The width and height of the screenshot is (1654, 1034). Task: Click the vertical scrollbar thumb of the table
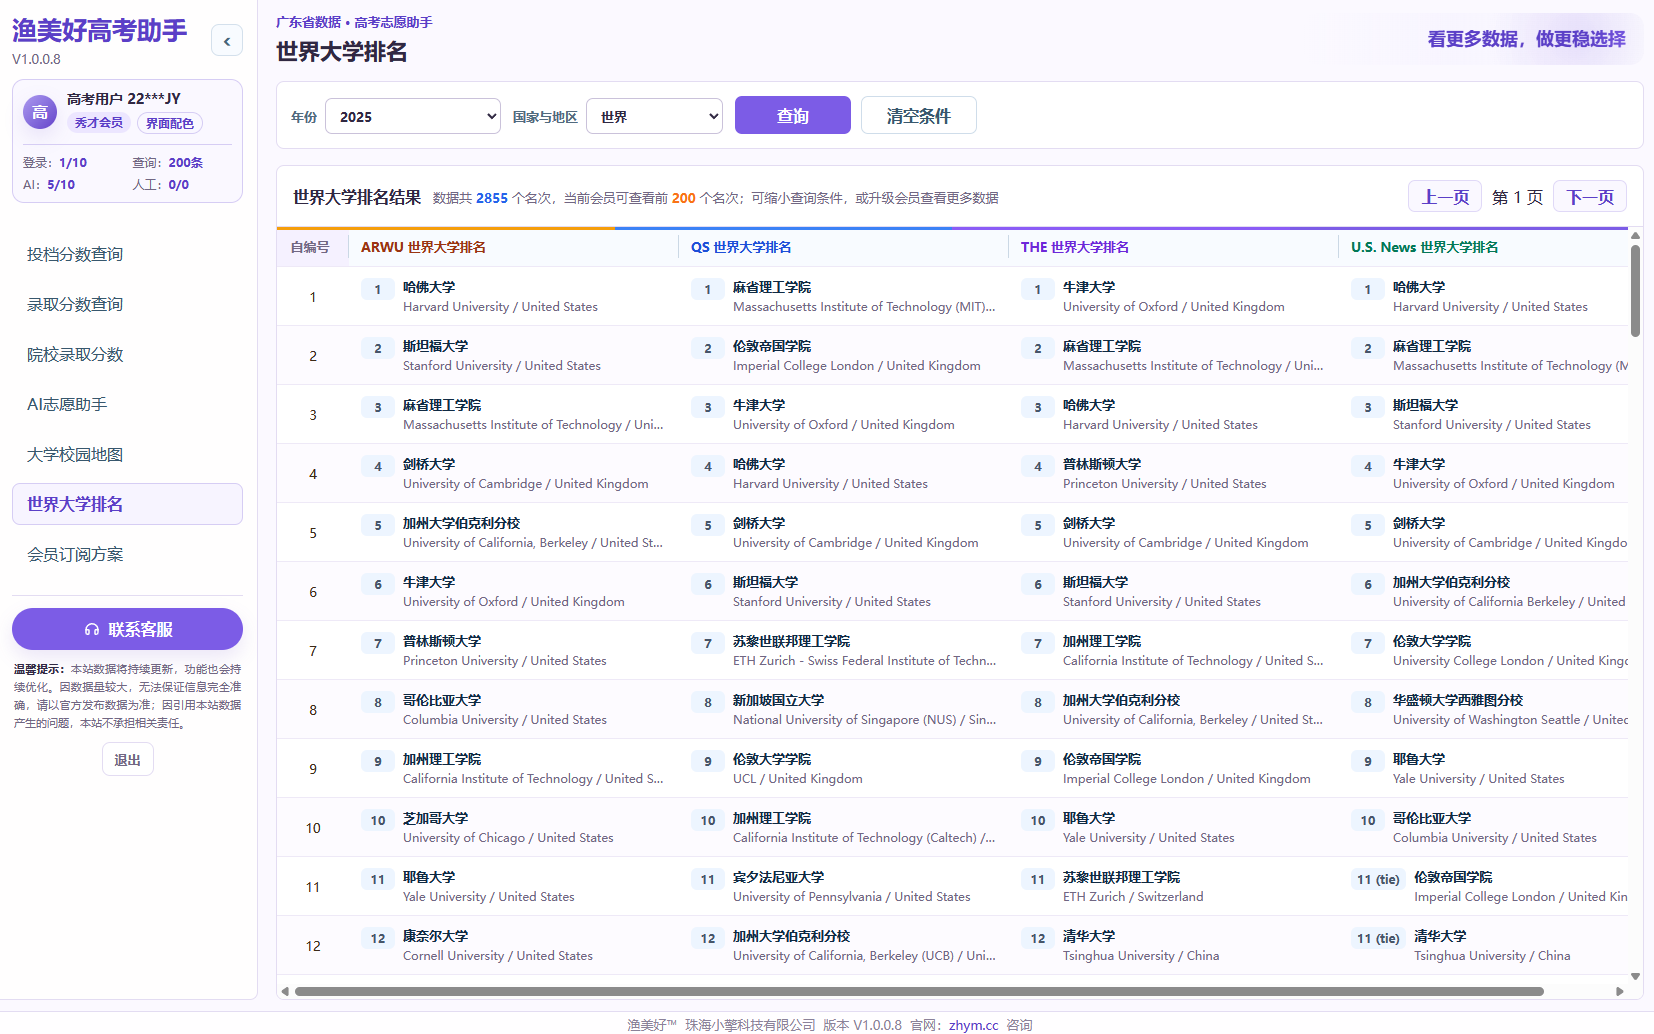tap(1635, 290)
